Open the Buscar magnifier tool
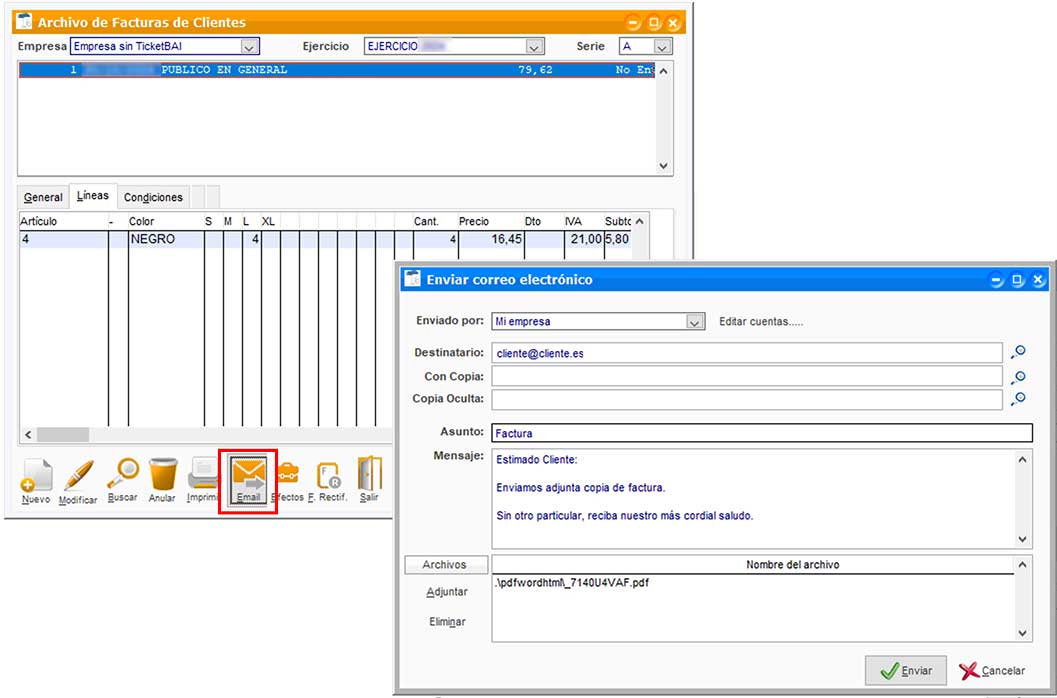1057x698 pixels. point(123,481)
